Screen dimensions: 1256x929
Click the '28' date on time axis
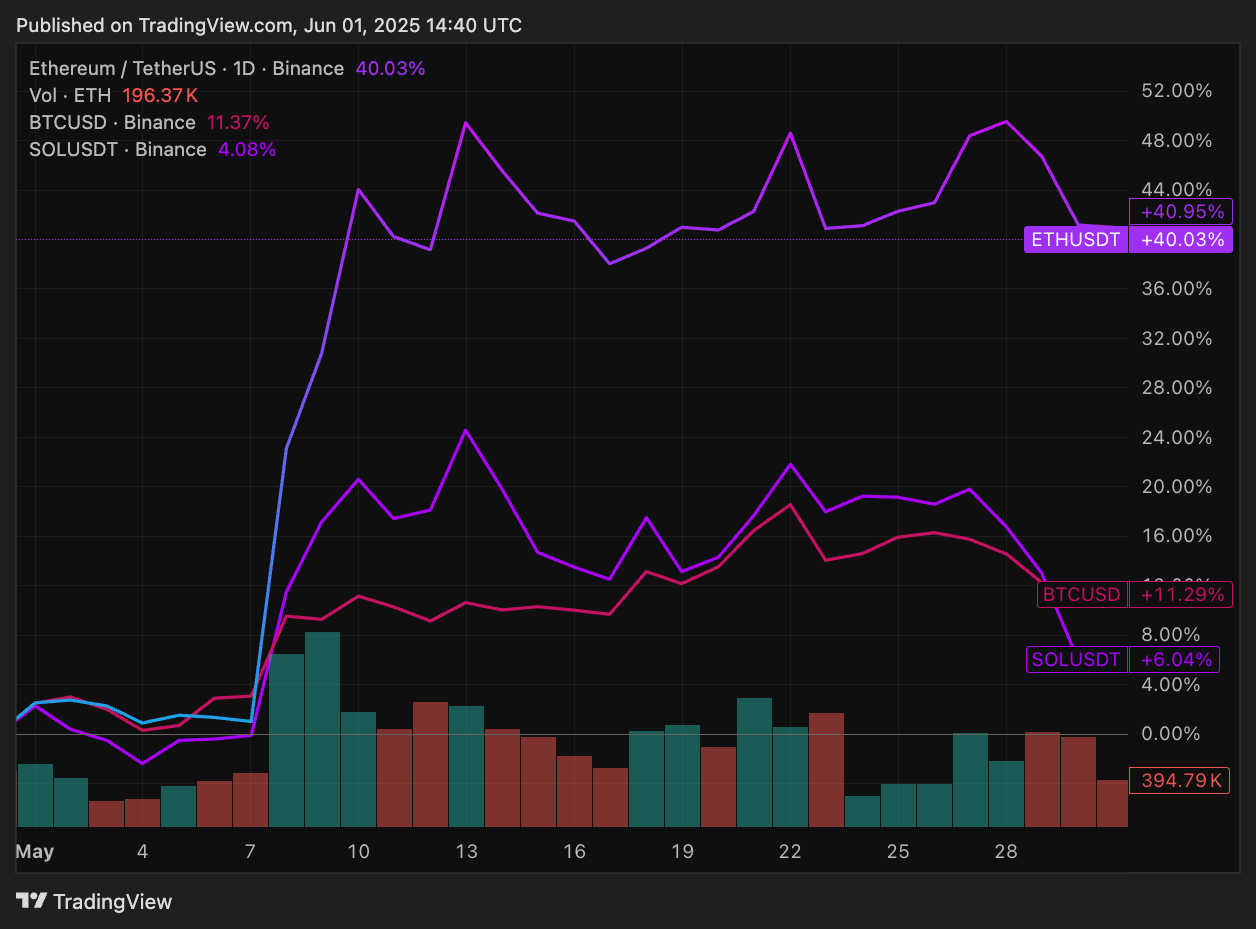1006,852
